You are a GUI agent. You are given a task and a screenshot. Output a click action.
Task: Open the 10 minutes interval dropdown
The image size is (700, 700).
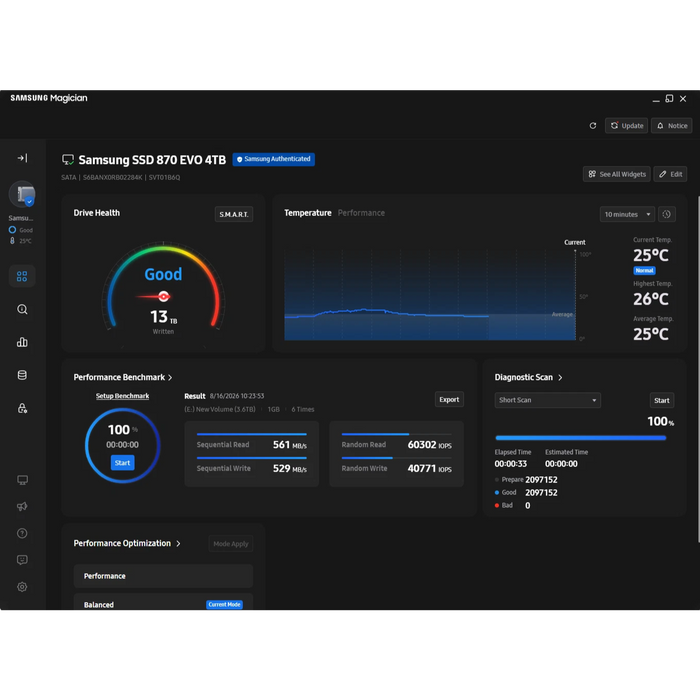pos(627,214)
